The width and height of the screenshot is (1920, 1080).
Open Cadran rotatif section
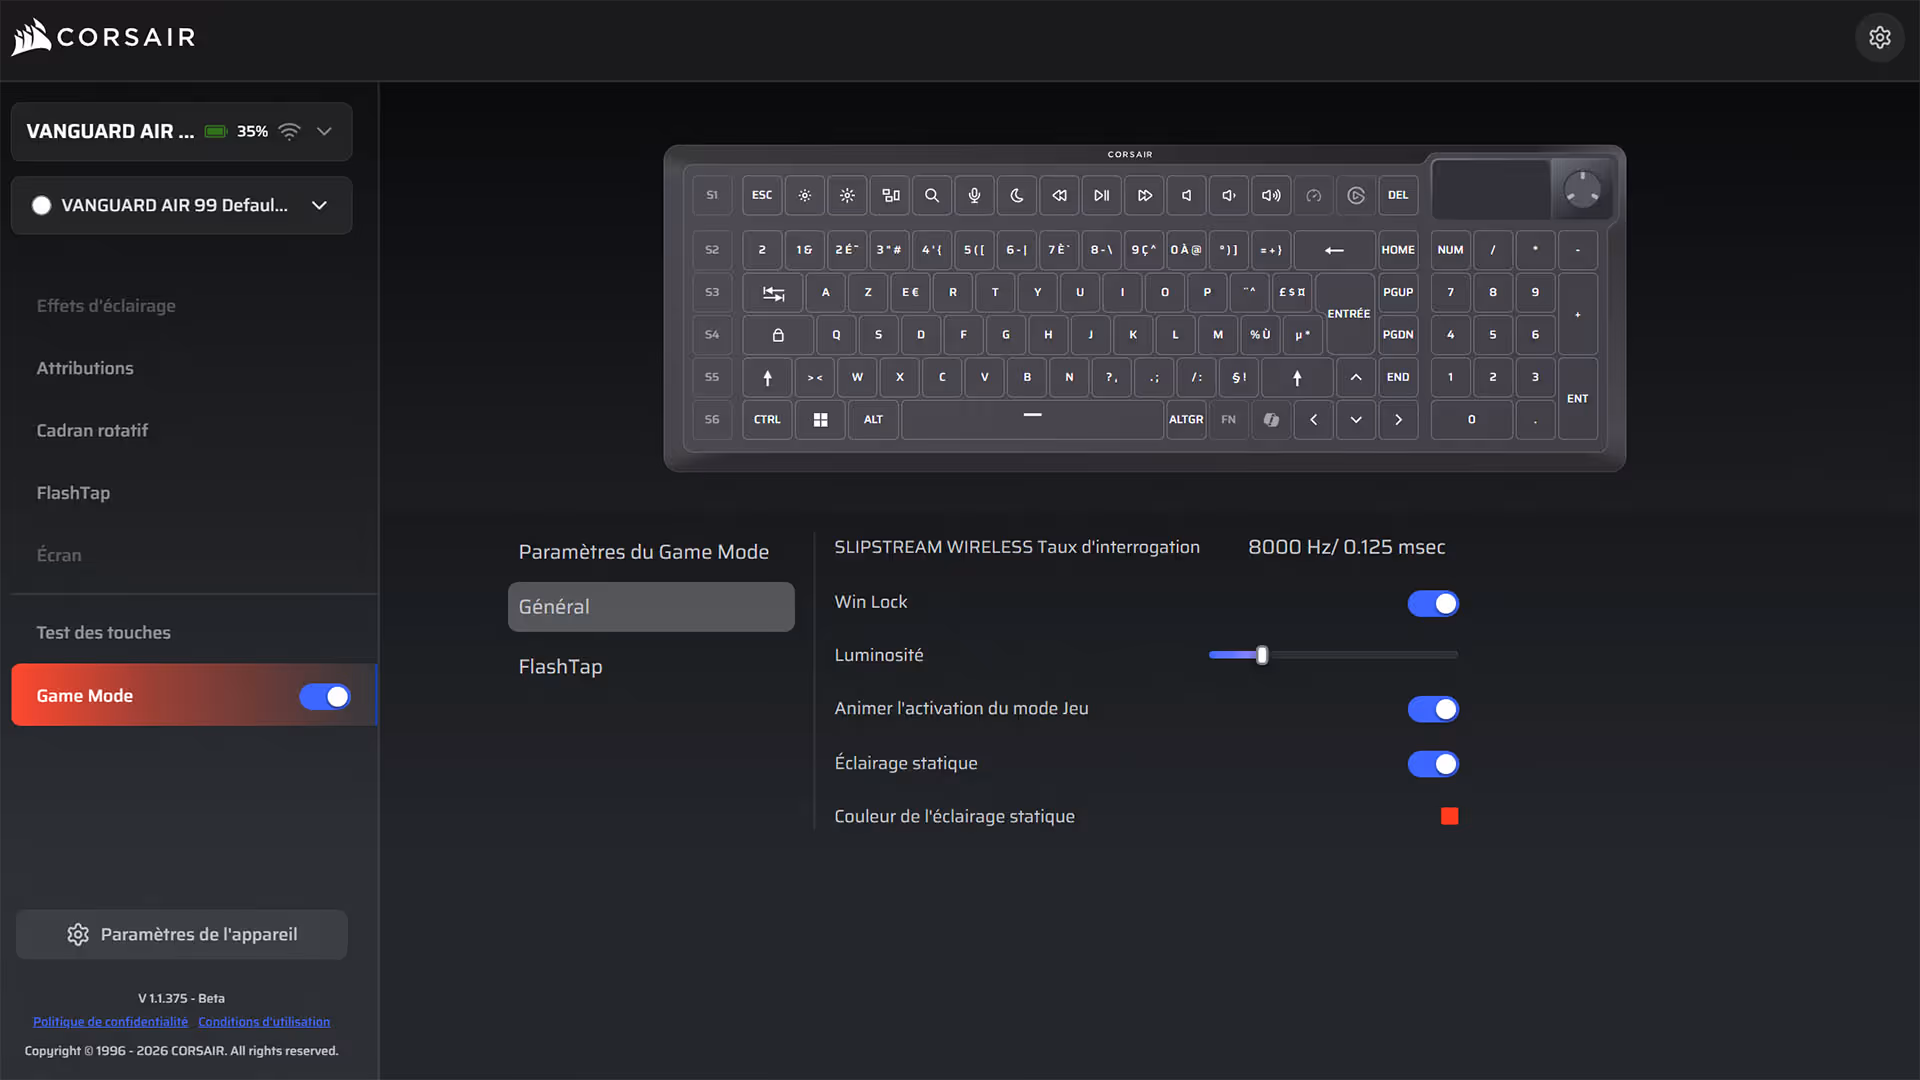point(92,431)
